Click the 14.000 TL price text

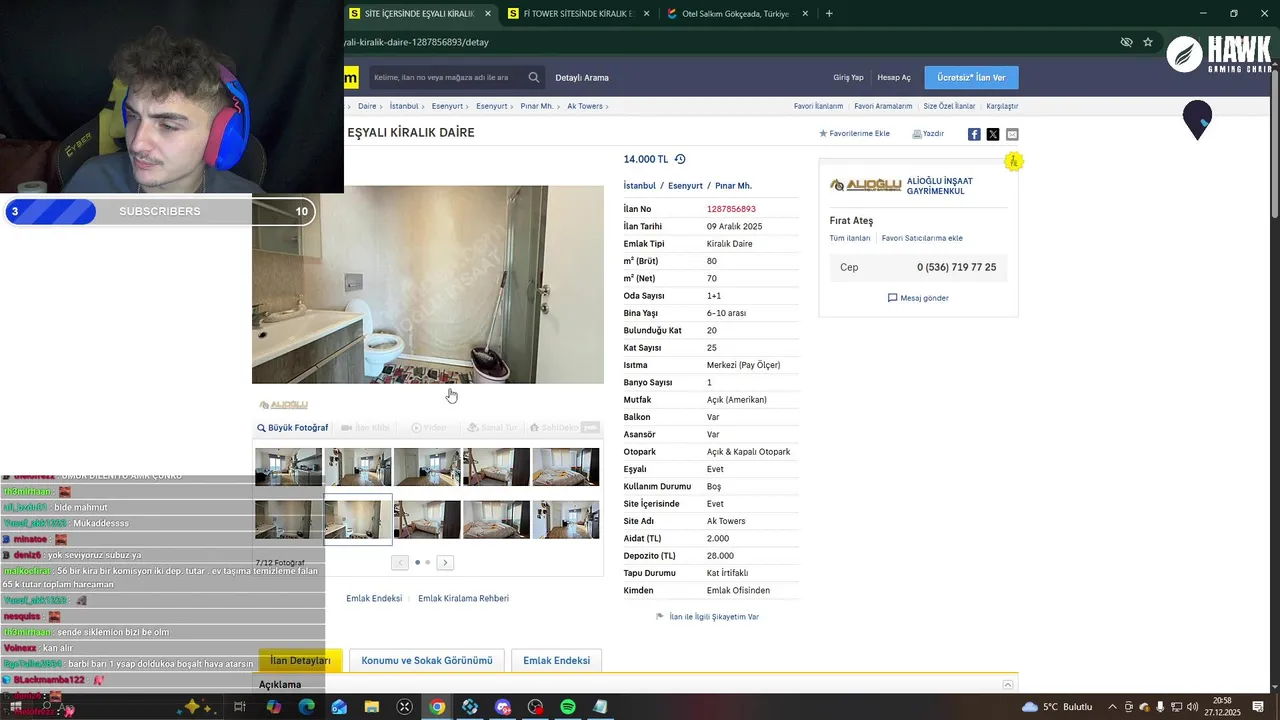tap(646, 159)
